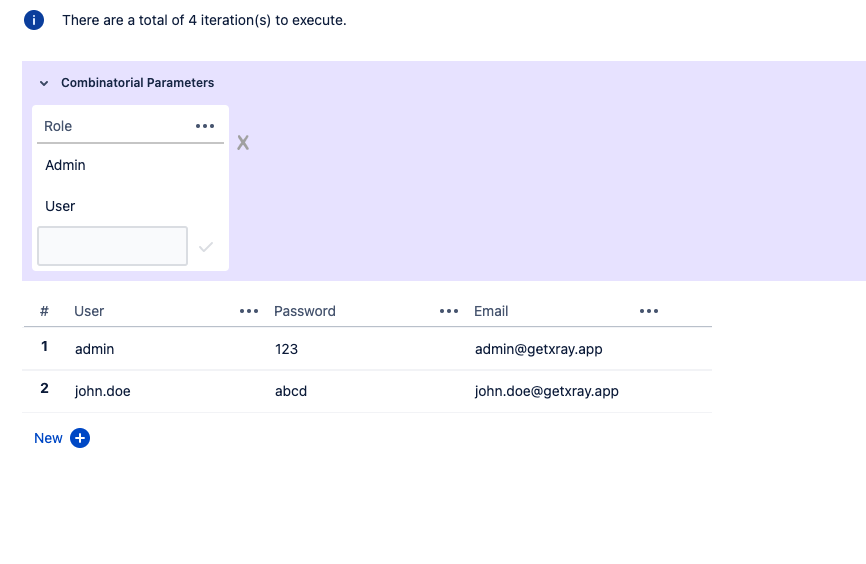Screen dimensions: 866x564
Task: Click the admin user cell
Action: [x=94, y=349]
